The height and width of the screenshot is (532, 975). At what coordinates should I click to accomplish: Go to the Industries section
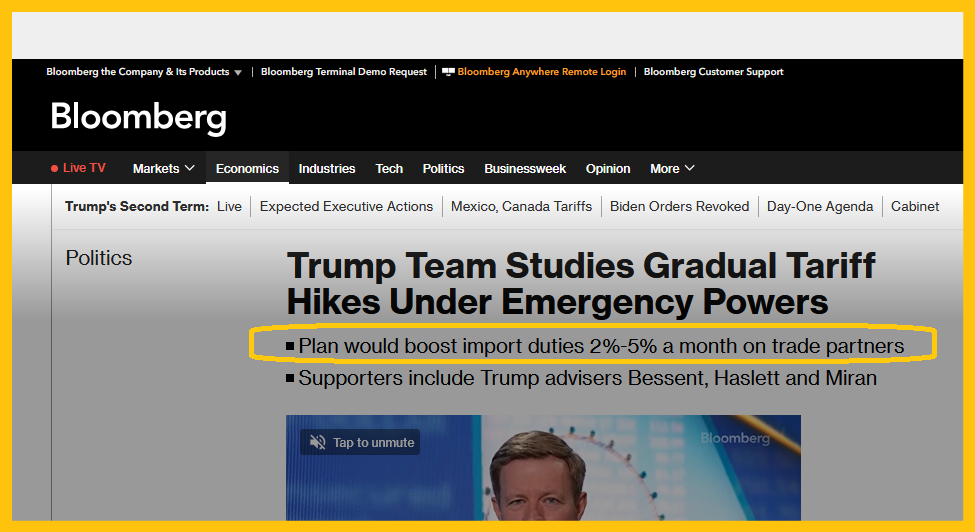coord(327,169)
